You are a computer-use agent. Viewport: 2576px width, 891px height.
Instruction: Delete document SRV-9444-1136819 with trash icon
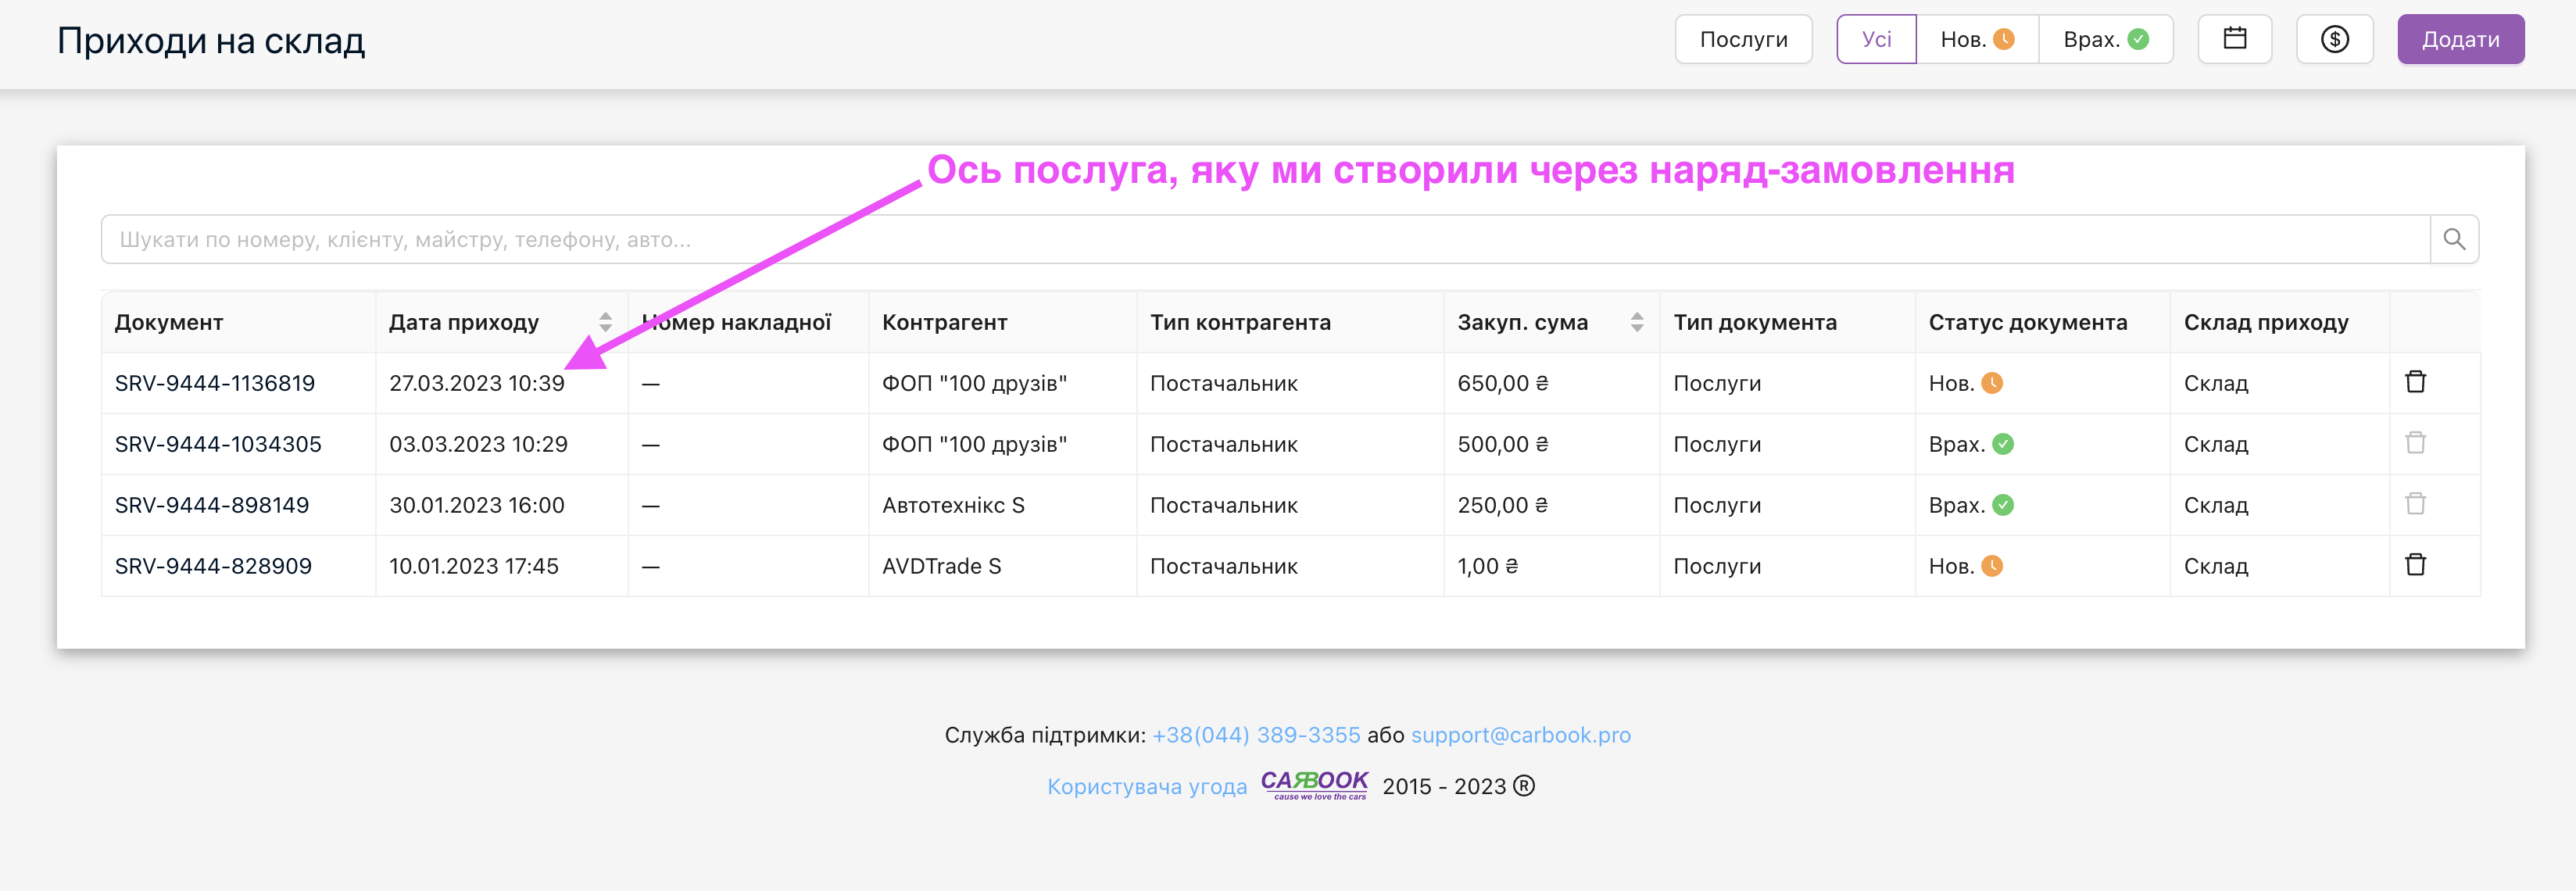point(2415,382)
